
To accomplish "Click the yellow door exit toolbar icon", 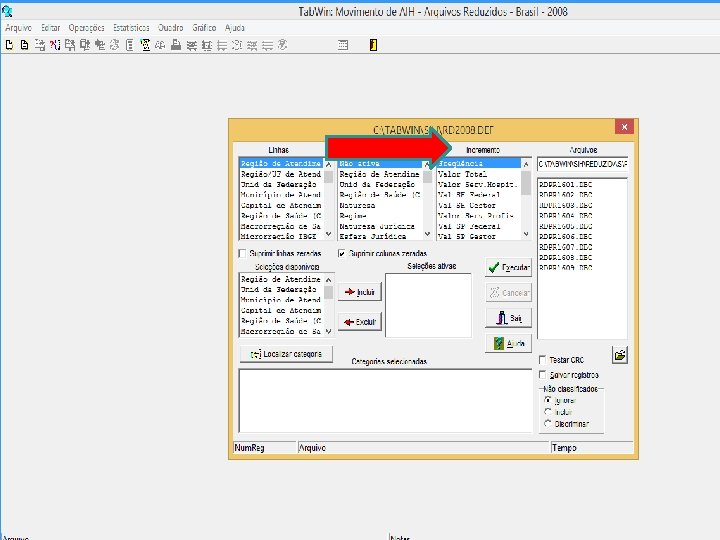I will click(373, 45).
